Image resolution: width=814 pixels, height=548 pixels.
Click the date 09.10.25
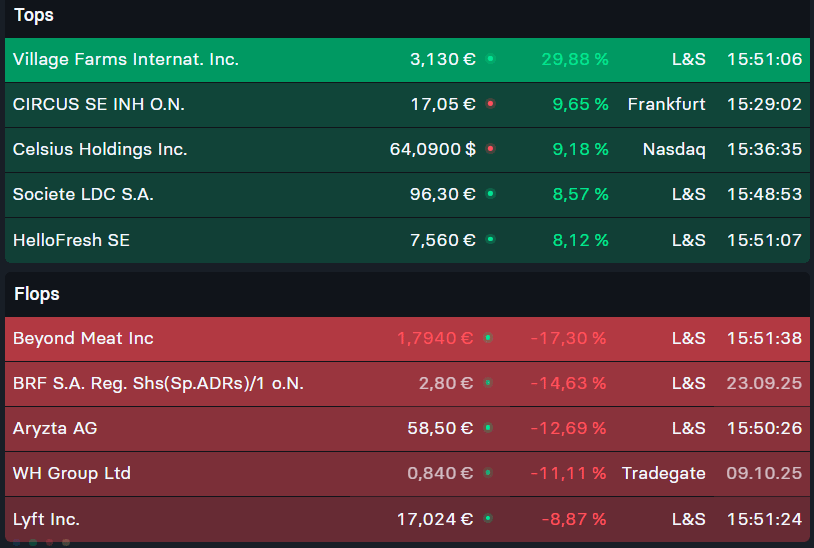click(764, 473)
